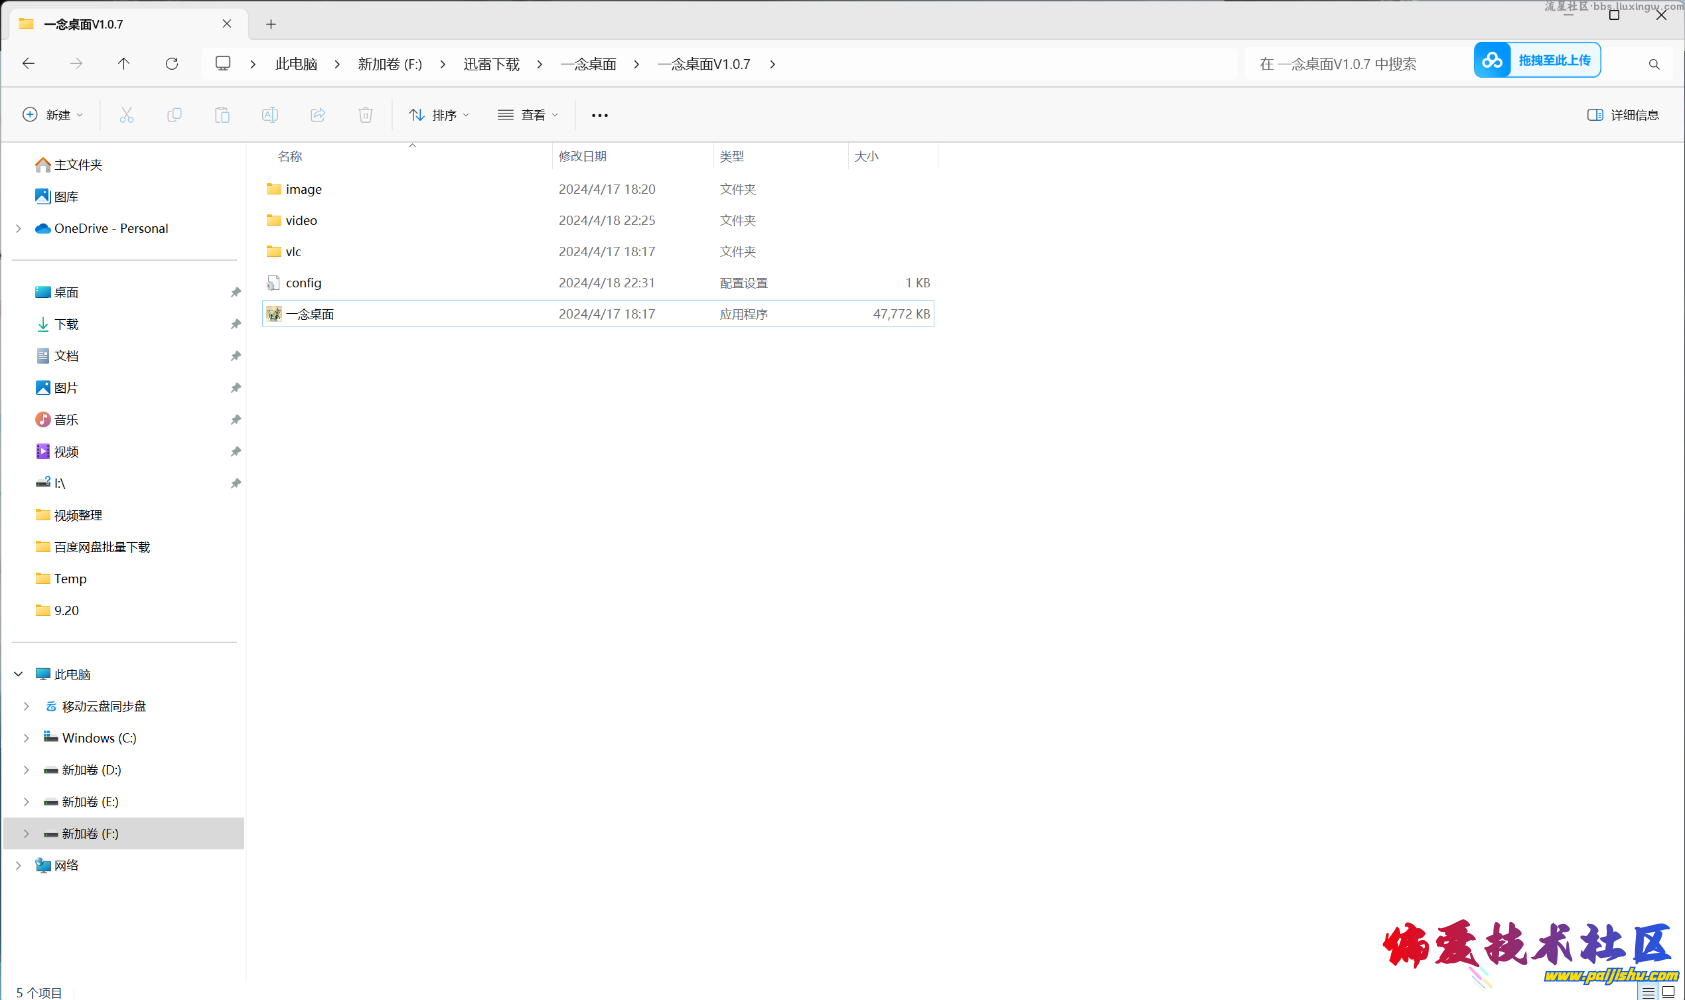Viewport: 1685px width, 1000px height.
Task: Select the 一念桌面 application file
Action: point(310,314)
